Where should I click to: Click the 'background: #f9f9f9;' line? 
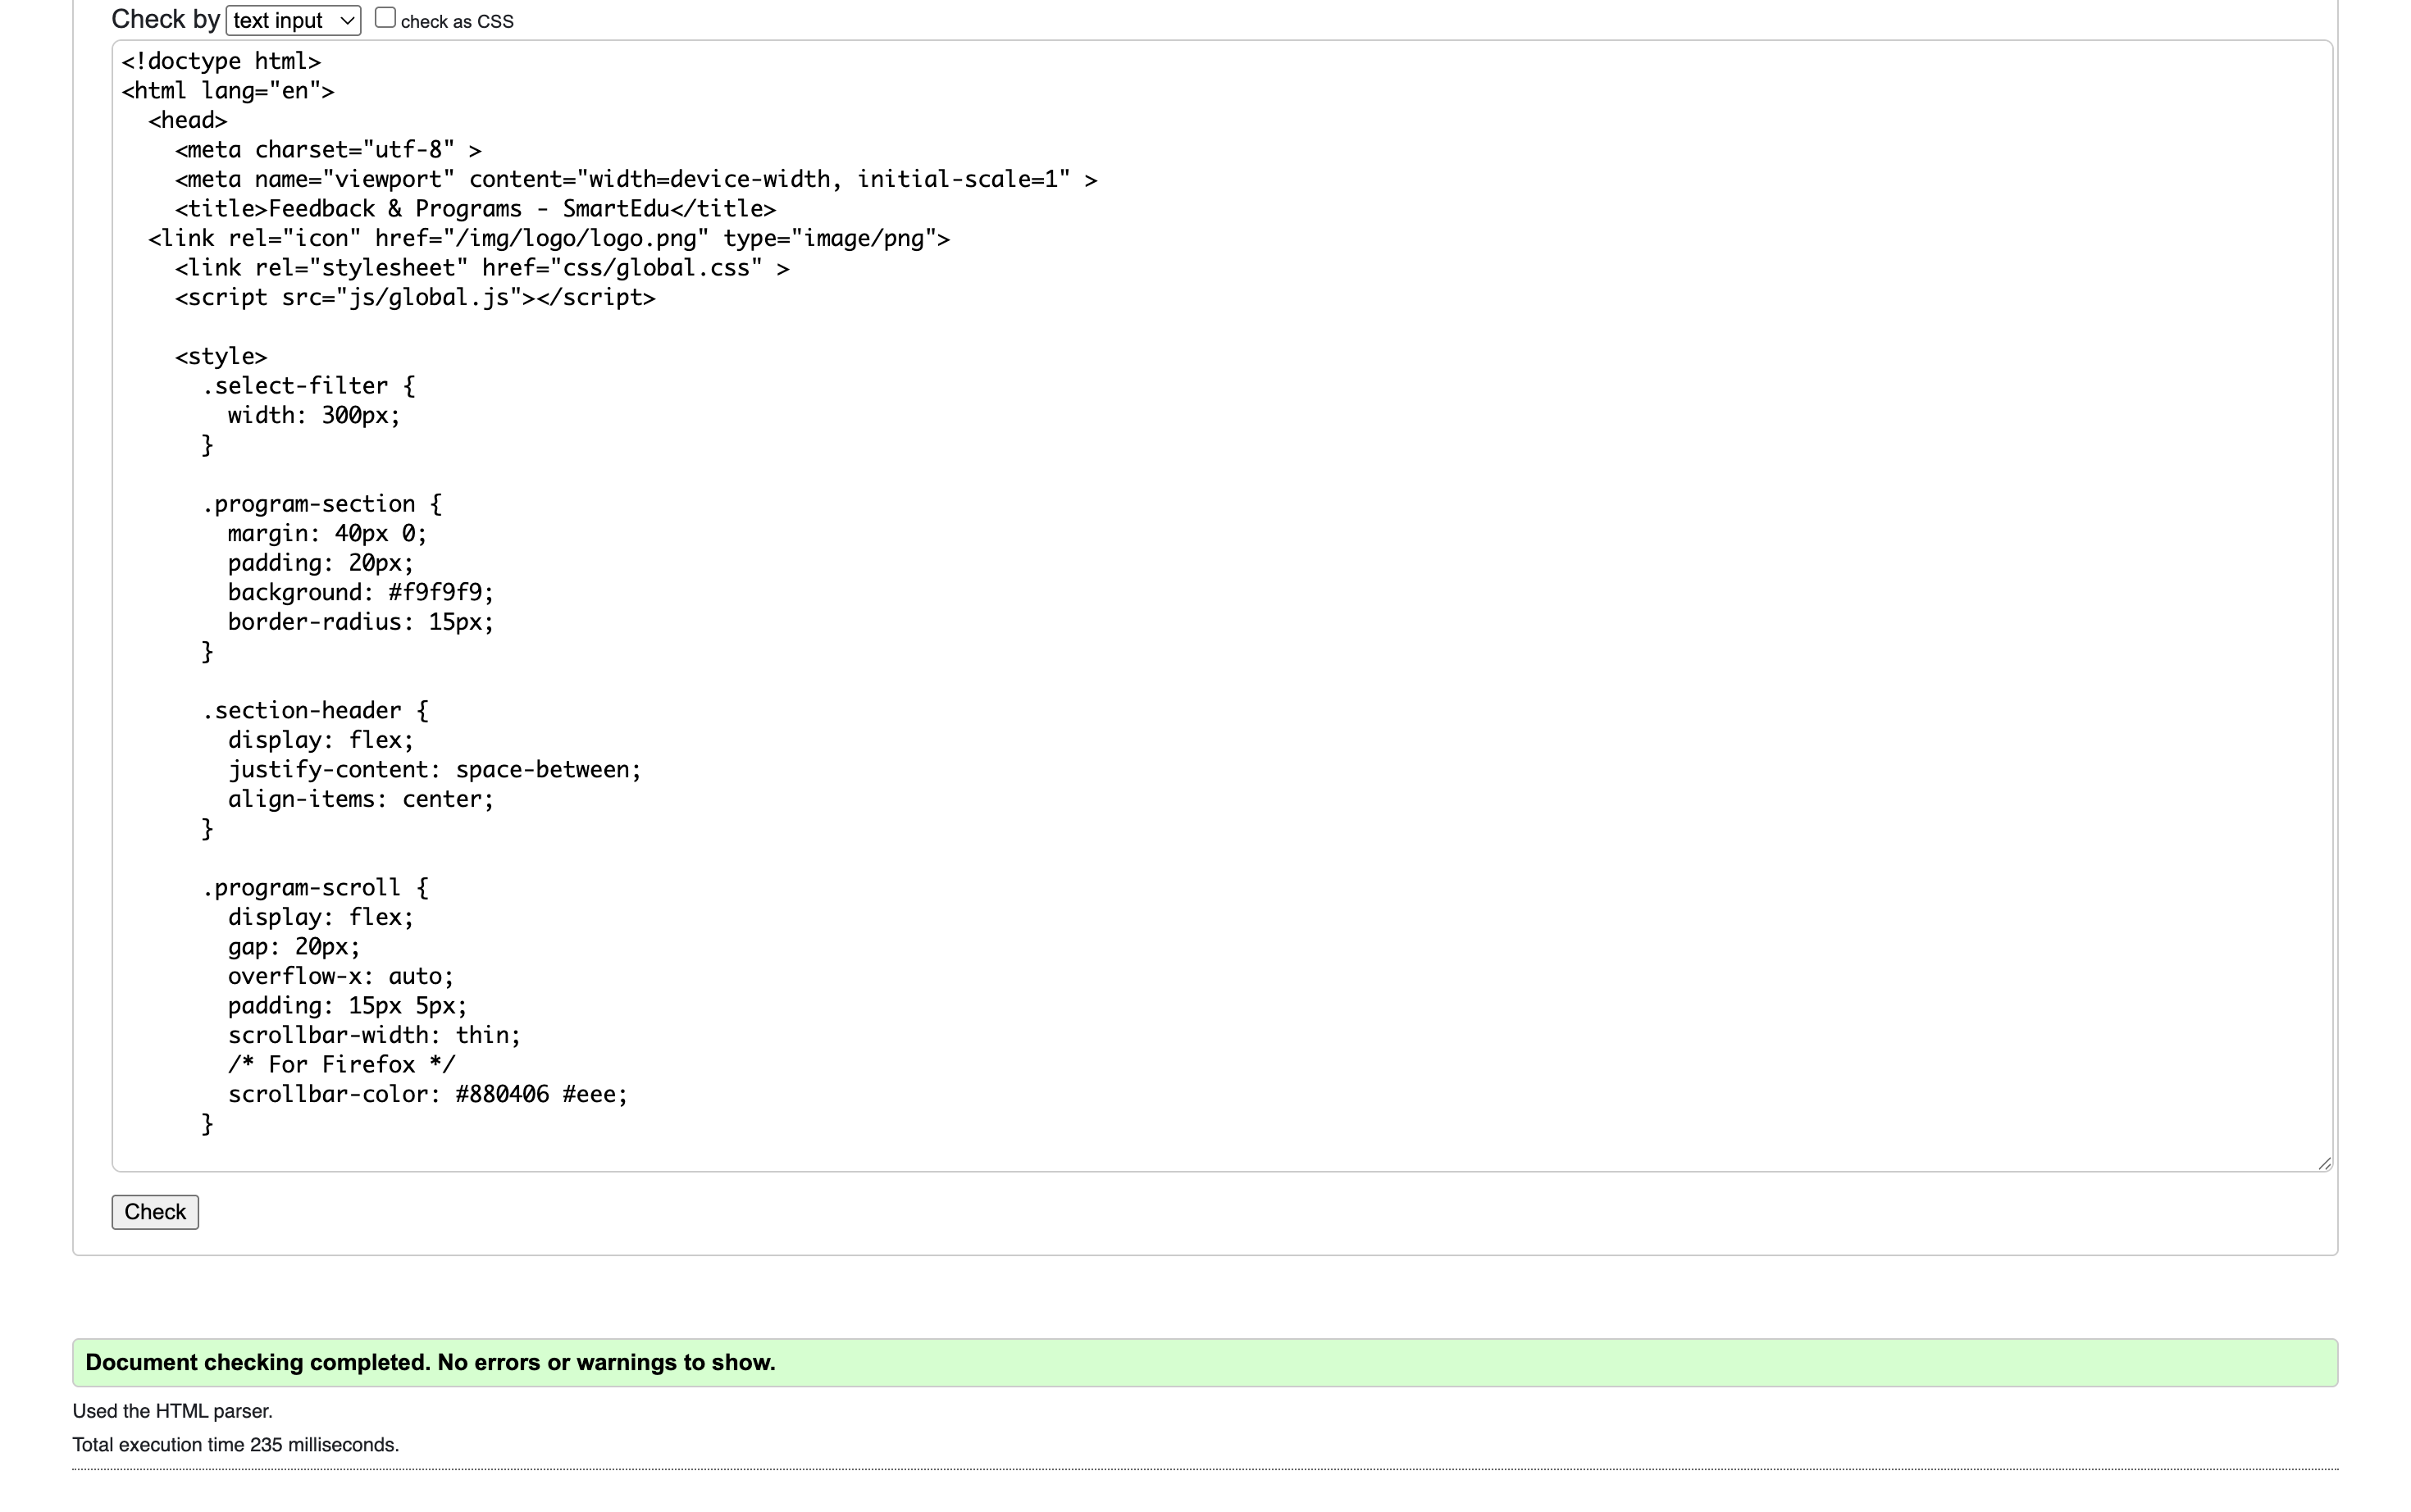pos(360,593)
